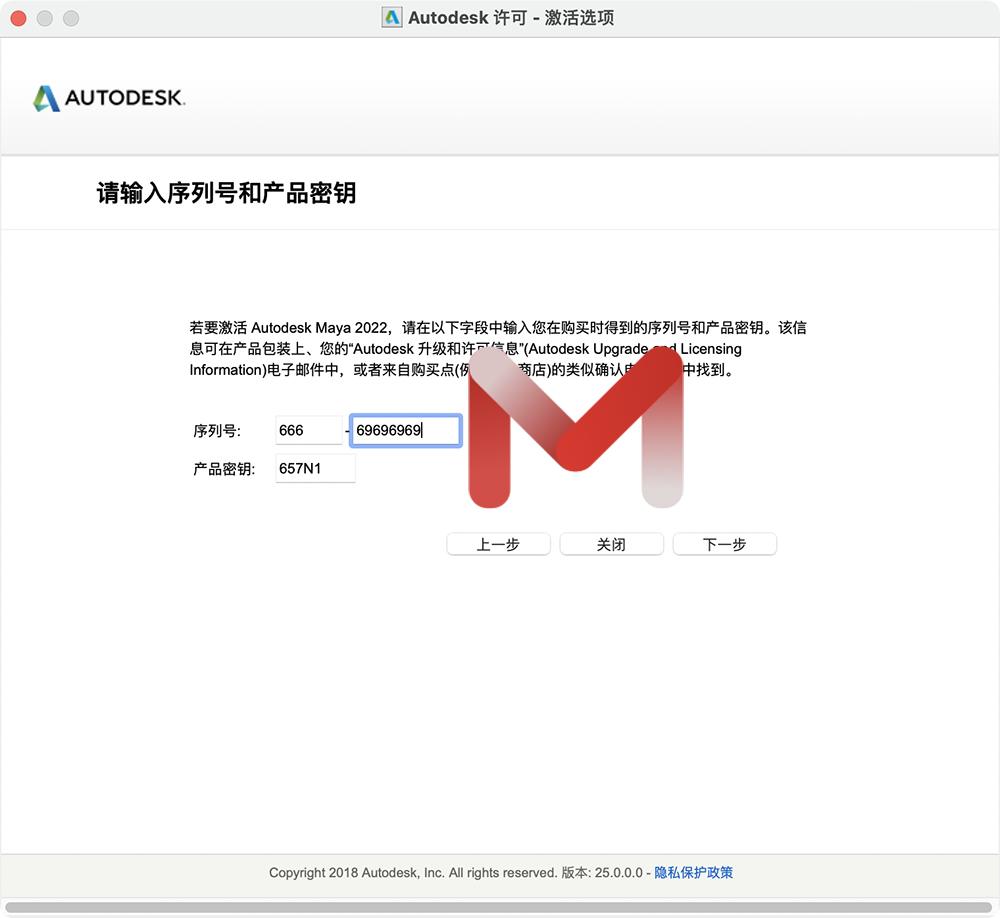1000x918 pixels.
Task: Focus the serial number field containing 666
Action: point(309,430)
